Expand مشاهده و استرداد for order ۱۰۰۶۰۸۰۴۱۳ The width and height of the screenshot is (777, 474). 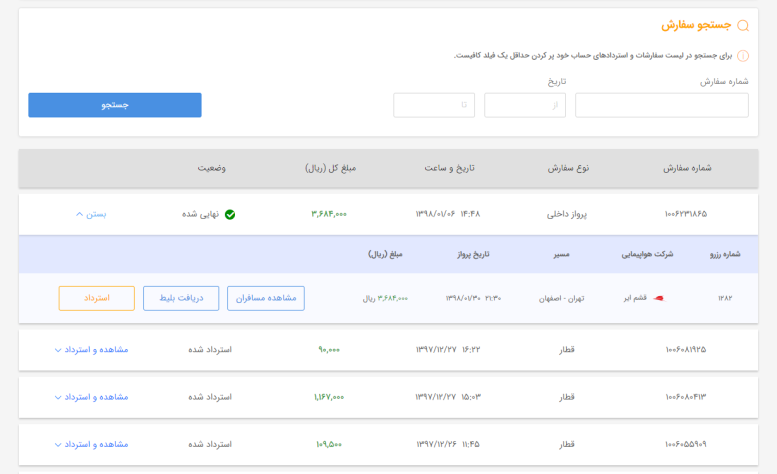tap(91, 397)
